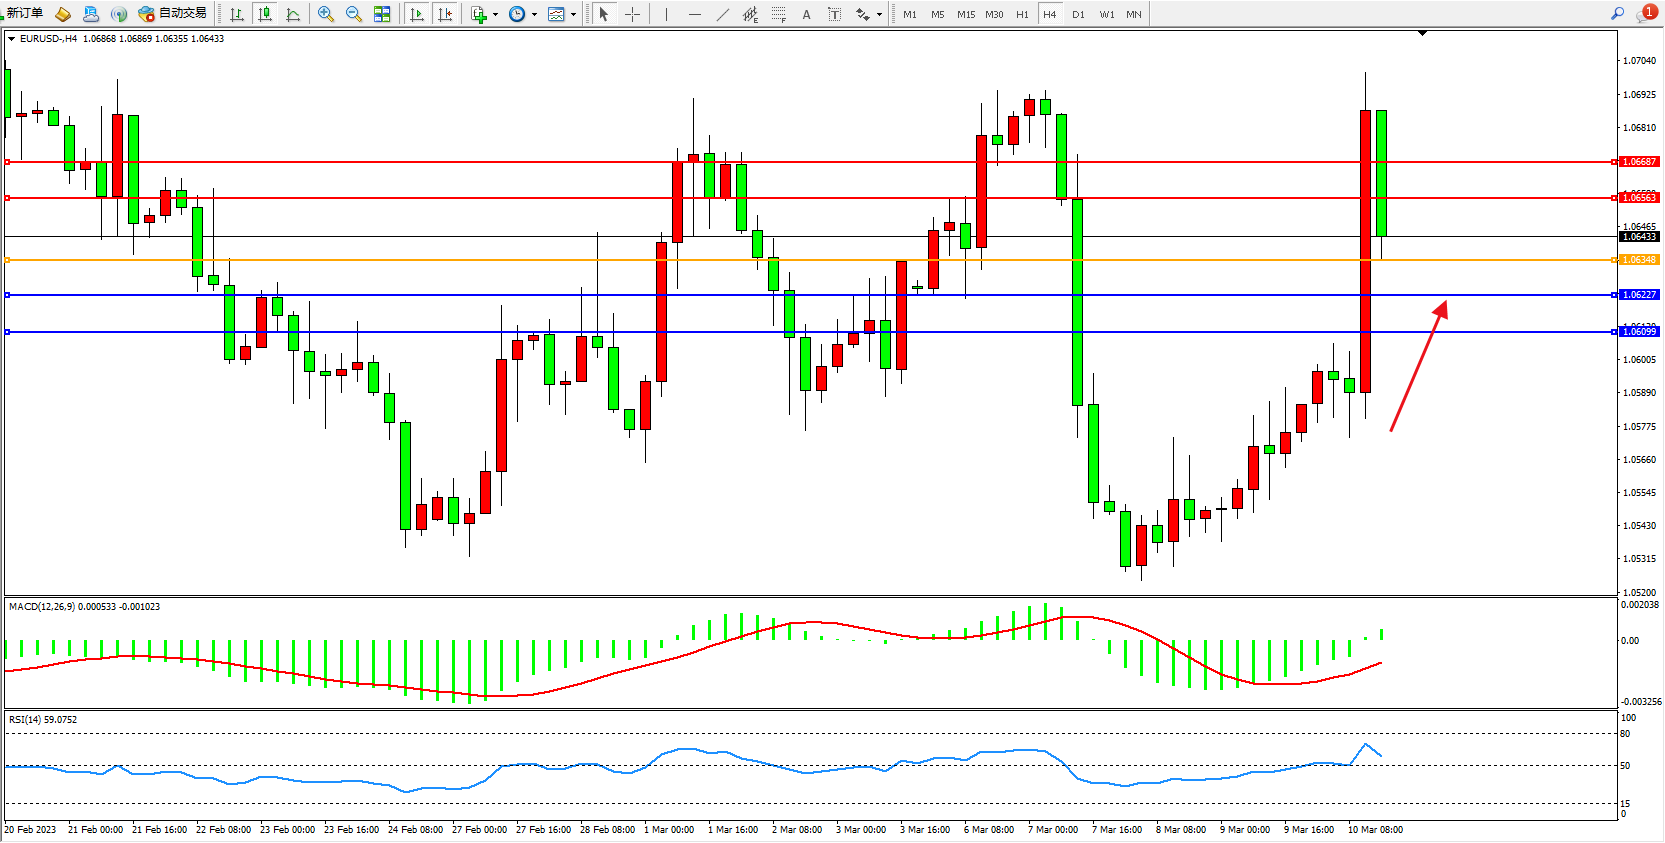Select the Draw Trendline tool

(x=722, y=14)
